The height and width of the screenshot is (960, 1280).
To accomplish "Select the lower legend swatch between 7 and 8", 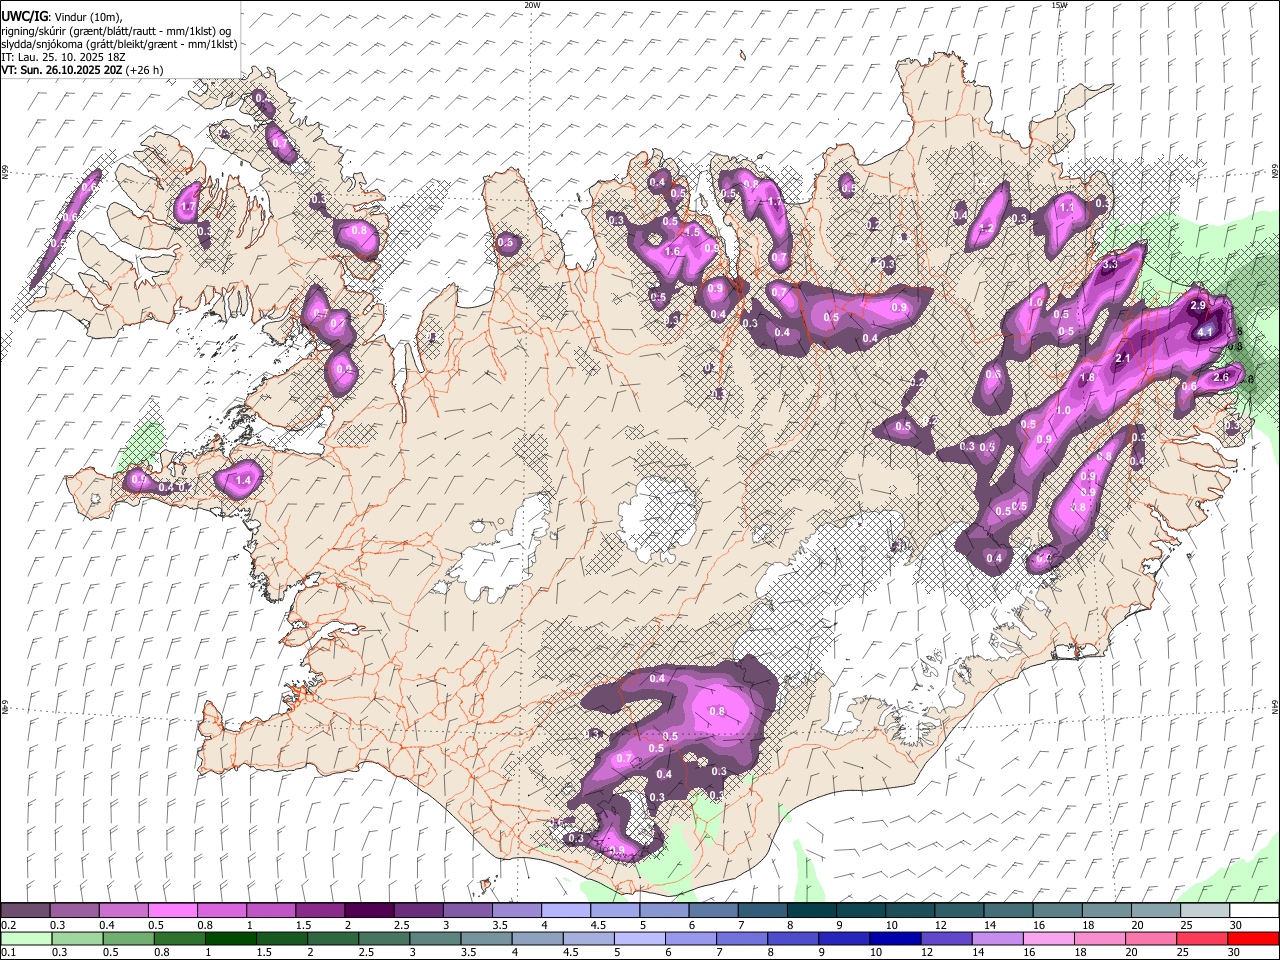I will click(741, 939).
